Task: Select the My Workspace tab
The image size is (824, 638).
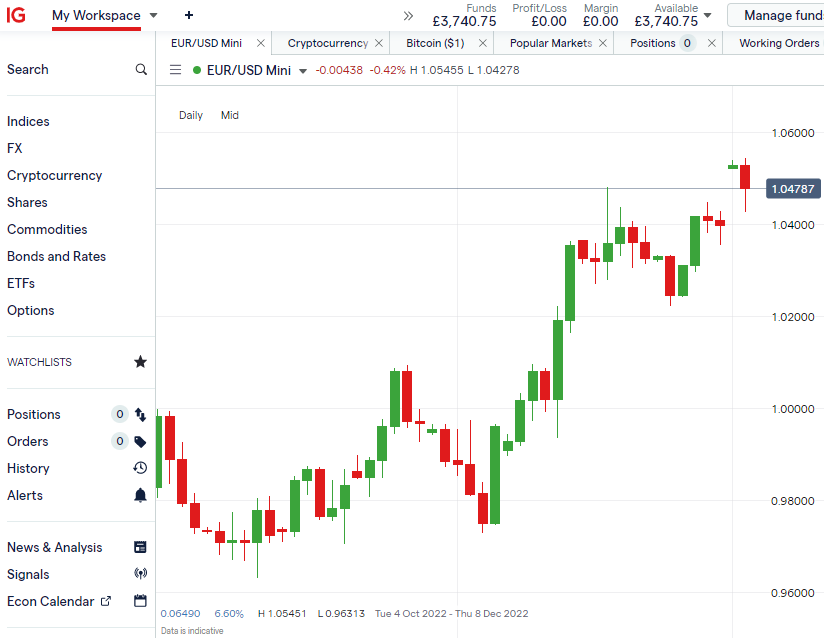Action: tap(96, 16)
